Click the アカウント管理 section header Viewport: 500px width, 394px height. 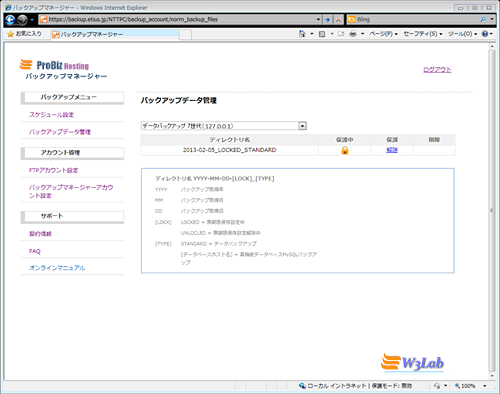point(72,153)
